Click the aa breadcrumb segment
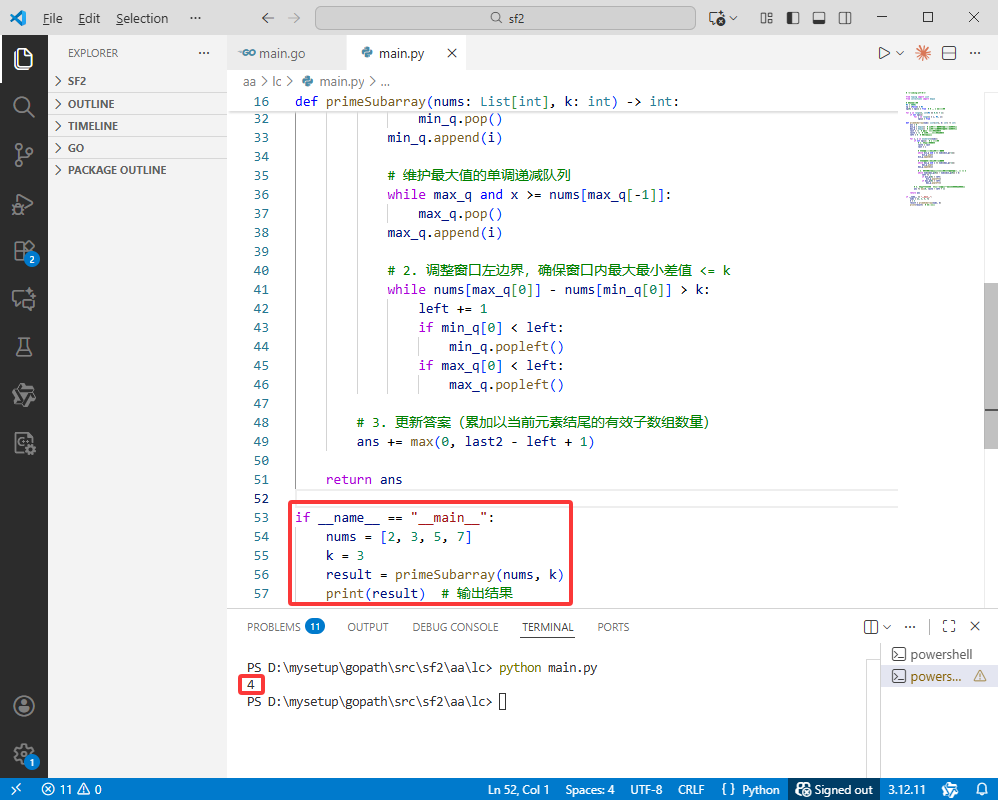Screen dimensions: 998x800 (x=249, y=81)
